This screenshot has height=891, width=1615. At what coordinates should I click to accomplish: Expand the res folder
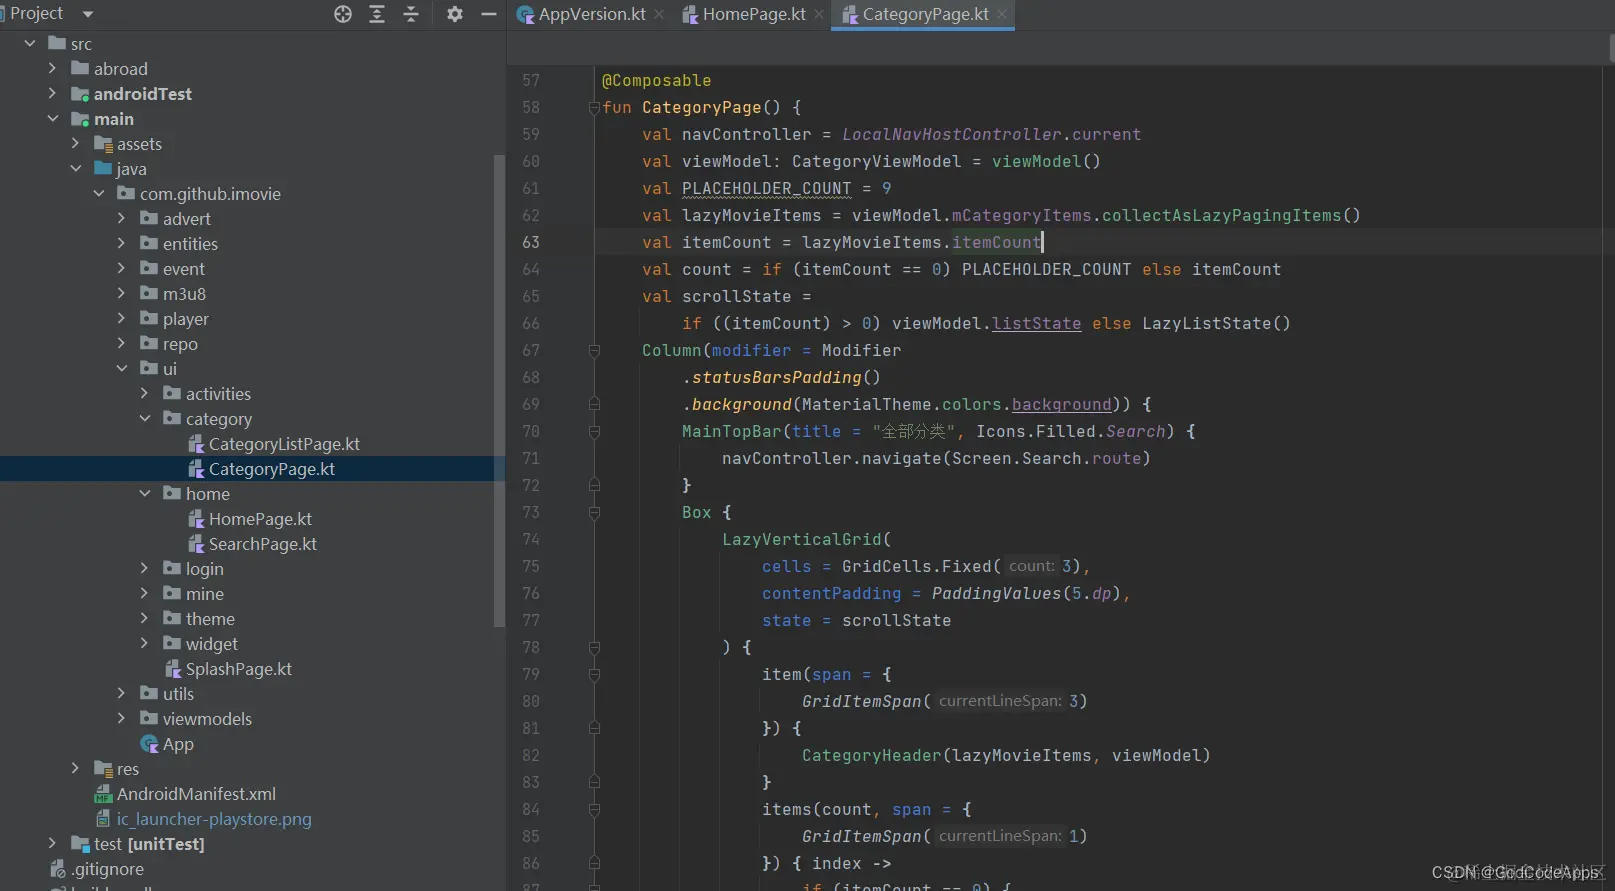pos(76,768)
